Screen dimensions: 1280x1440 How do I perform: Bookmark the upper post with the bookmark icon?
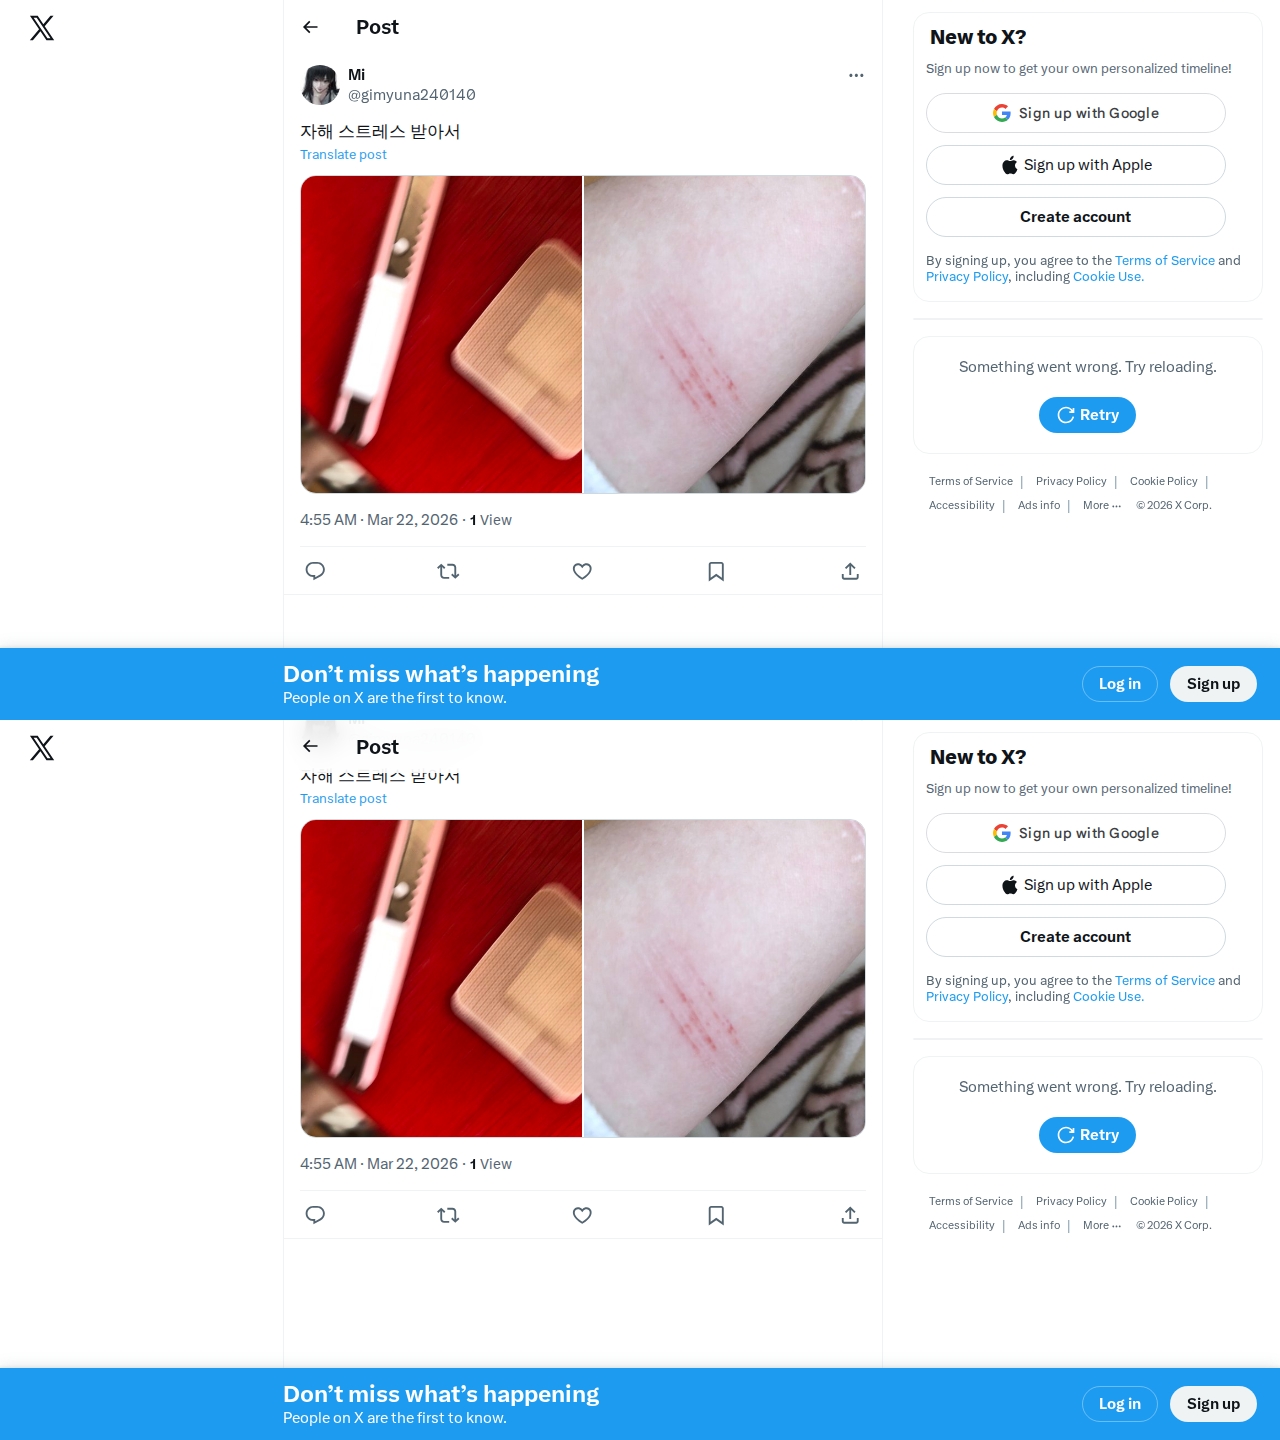(716, 571)
